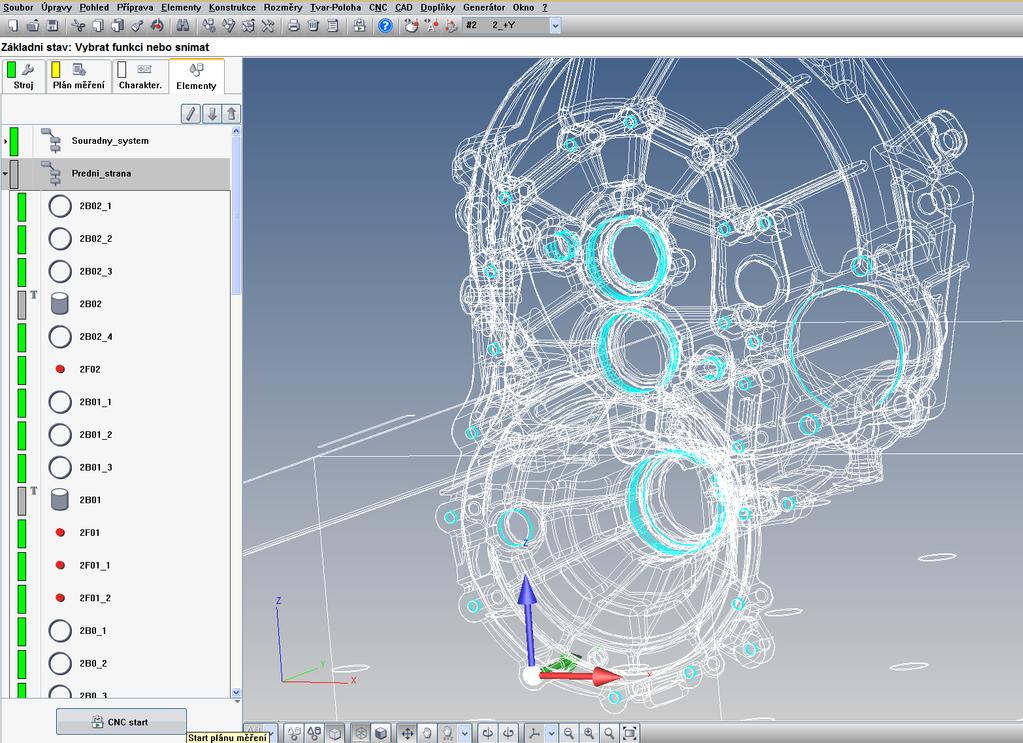Click the Print icon in the toolbar
The image size is (1023, 743).
click(294, 25)
